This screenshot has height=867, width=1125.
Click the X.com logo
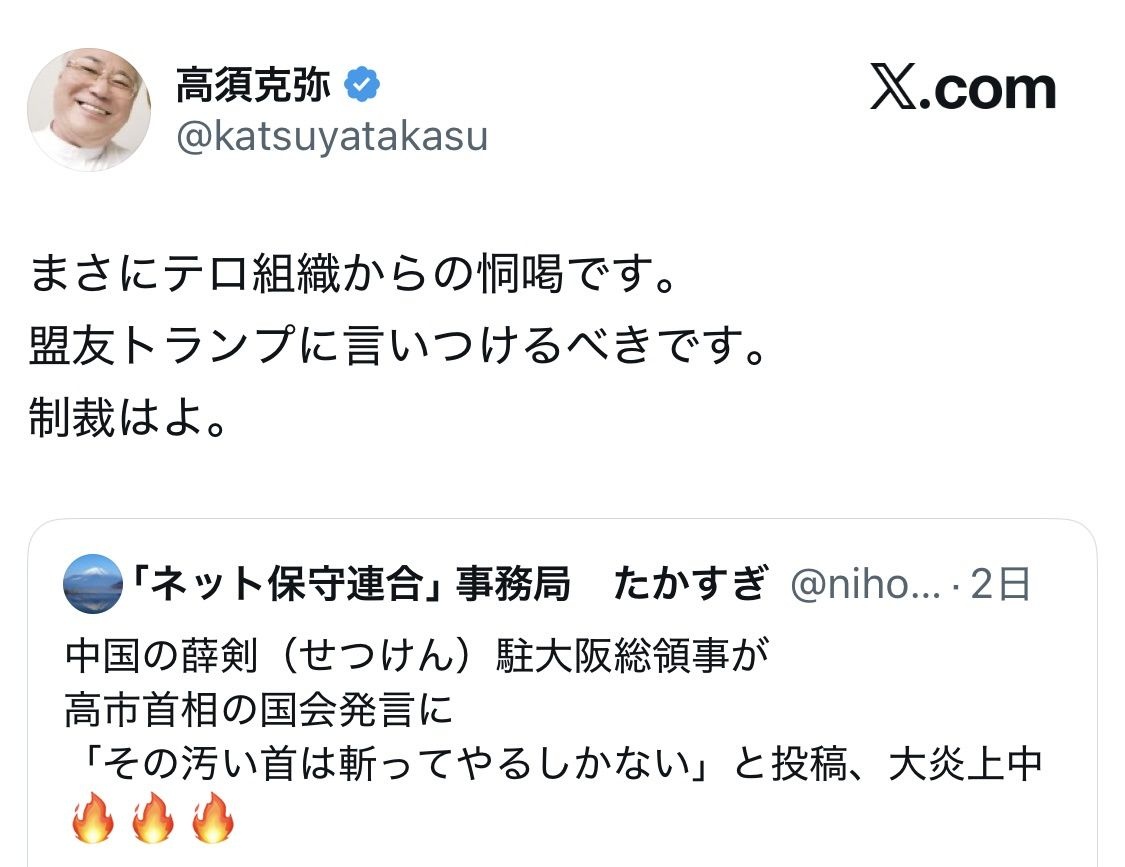click(x=963, y=89)
